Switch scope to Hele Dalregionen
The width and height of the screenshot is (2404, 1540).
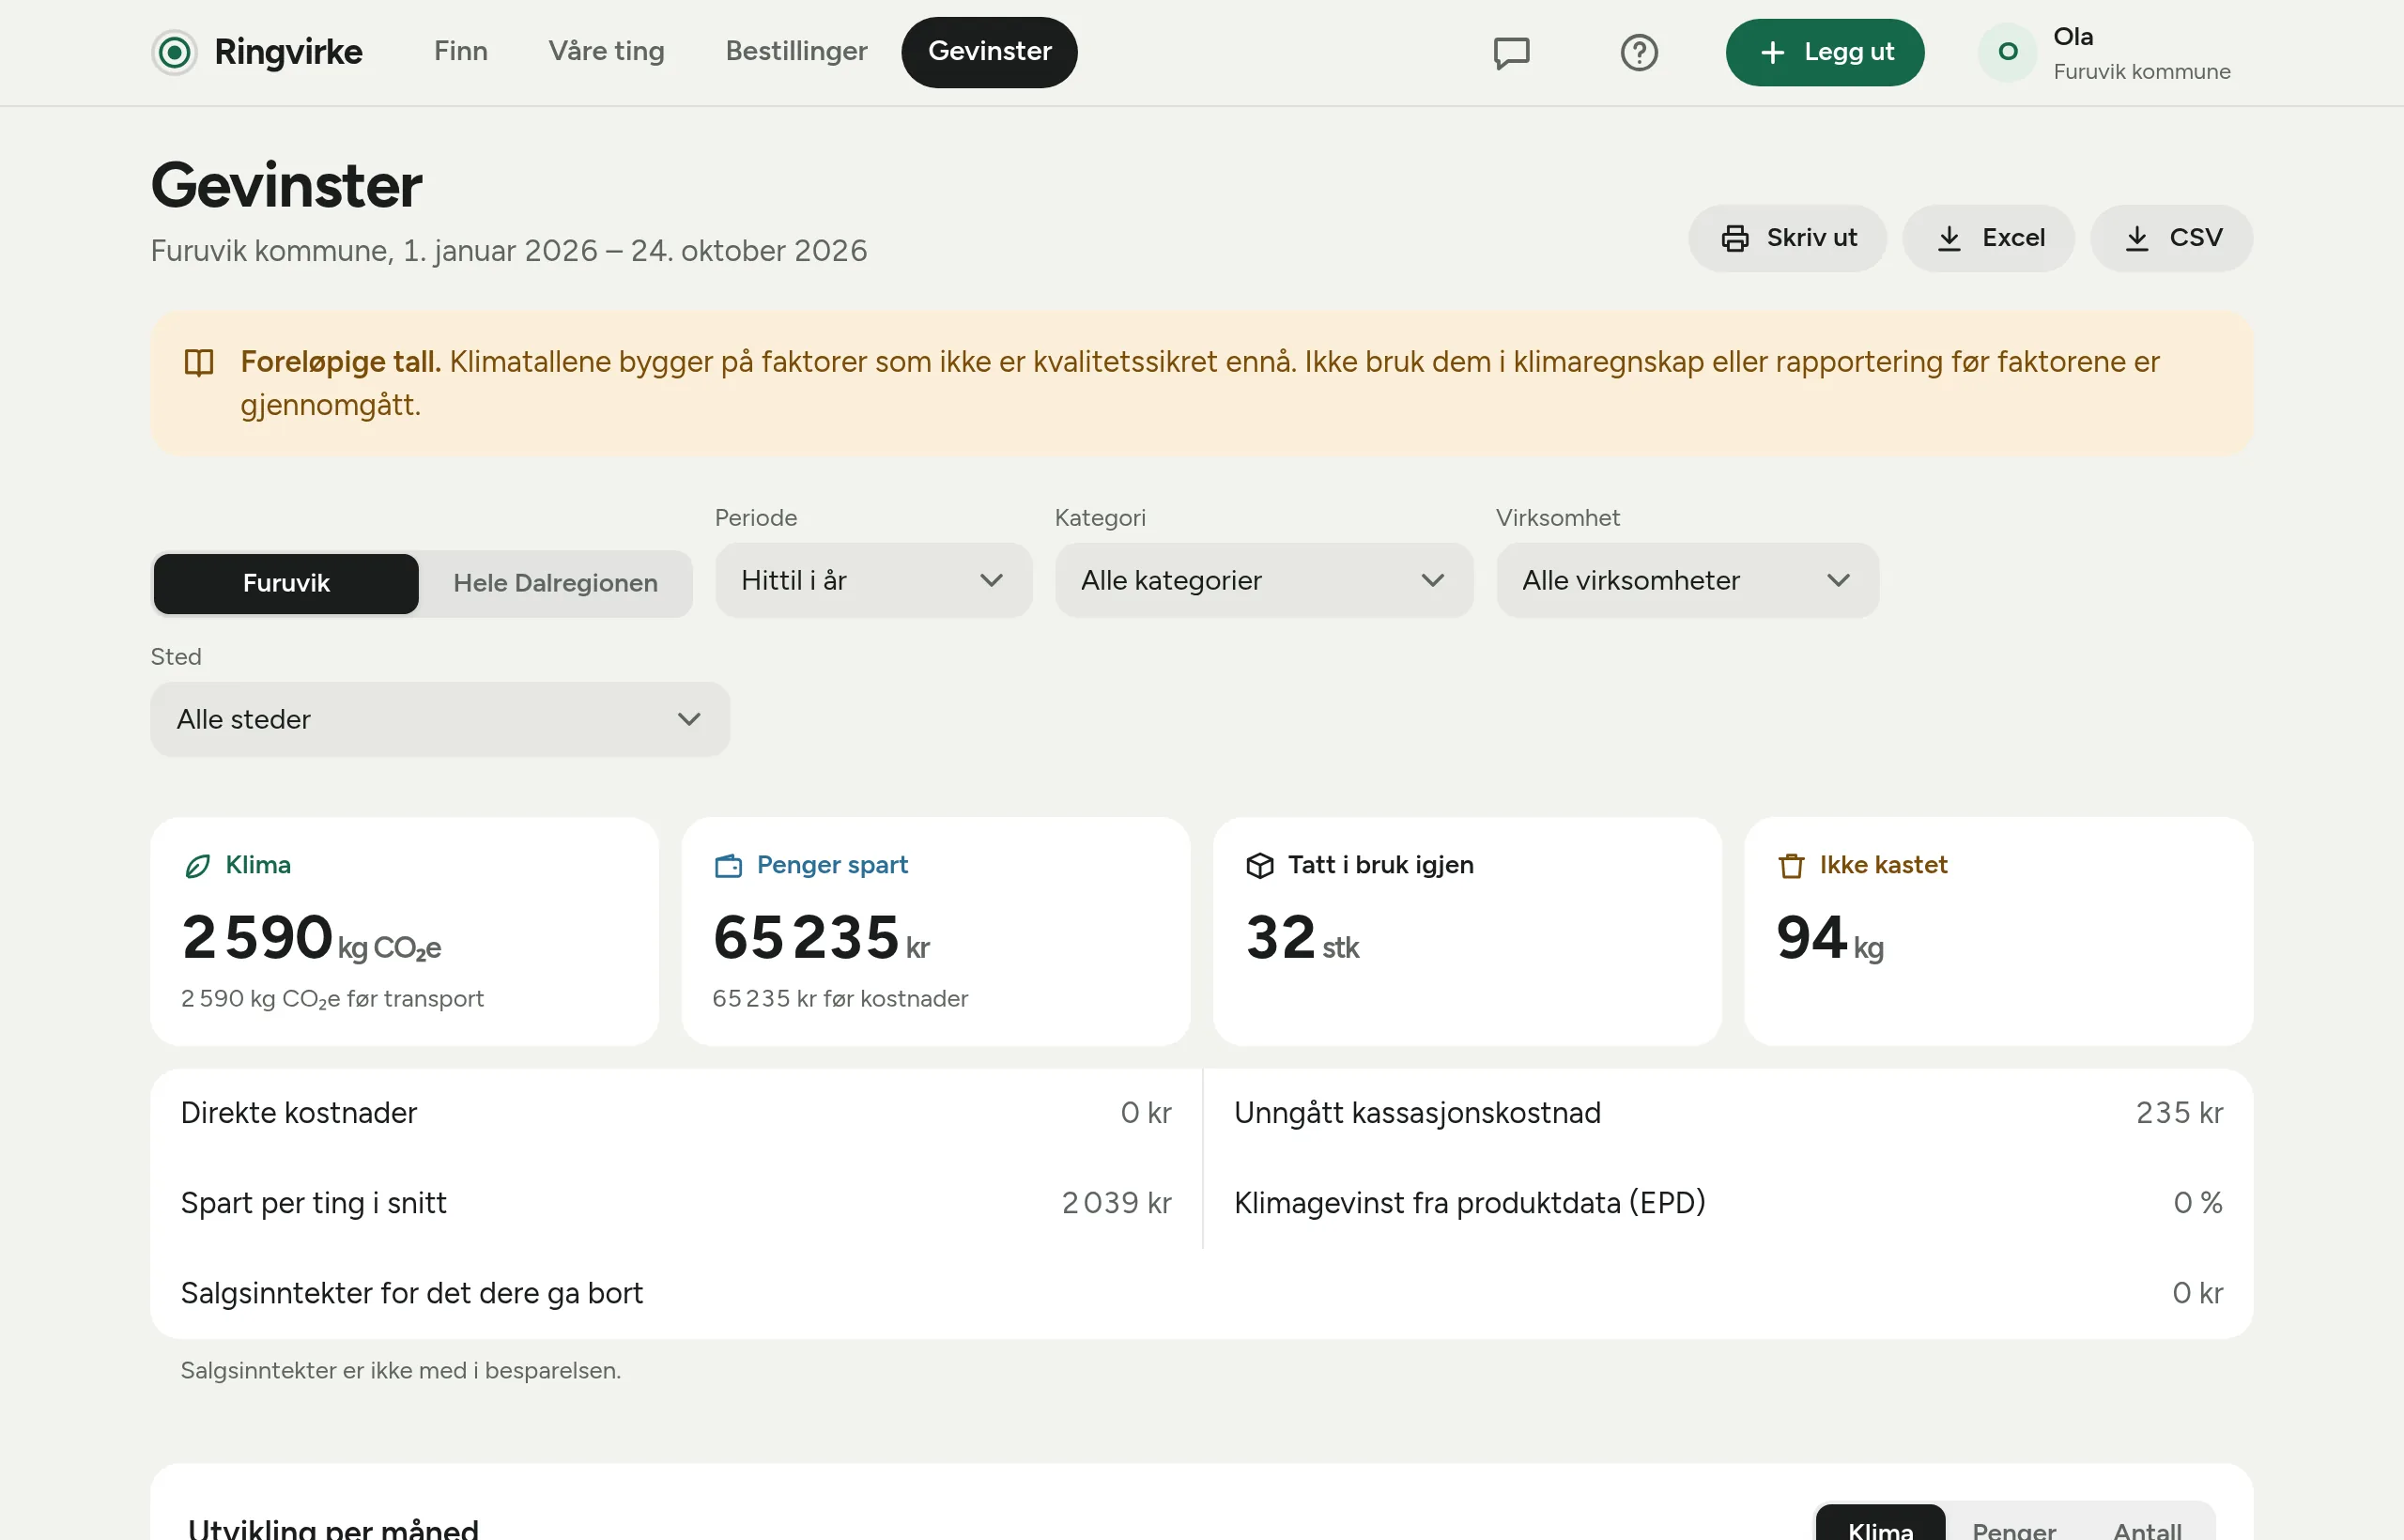coord(555,584)
